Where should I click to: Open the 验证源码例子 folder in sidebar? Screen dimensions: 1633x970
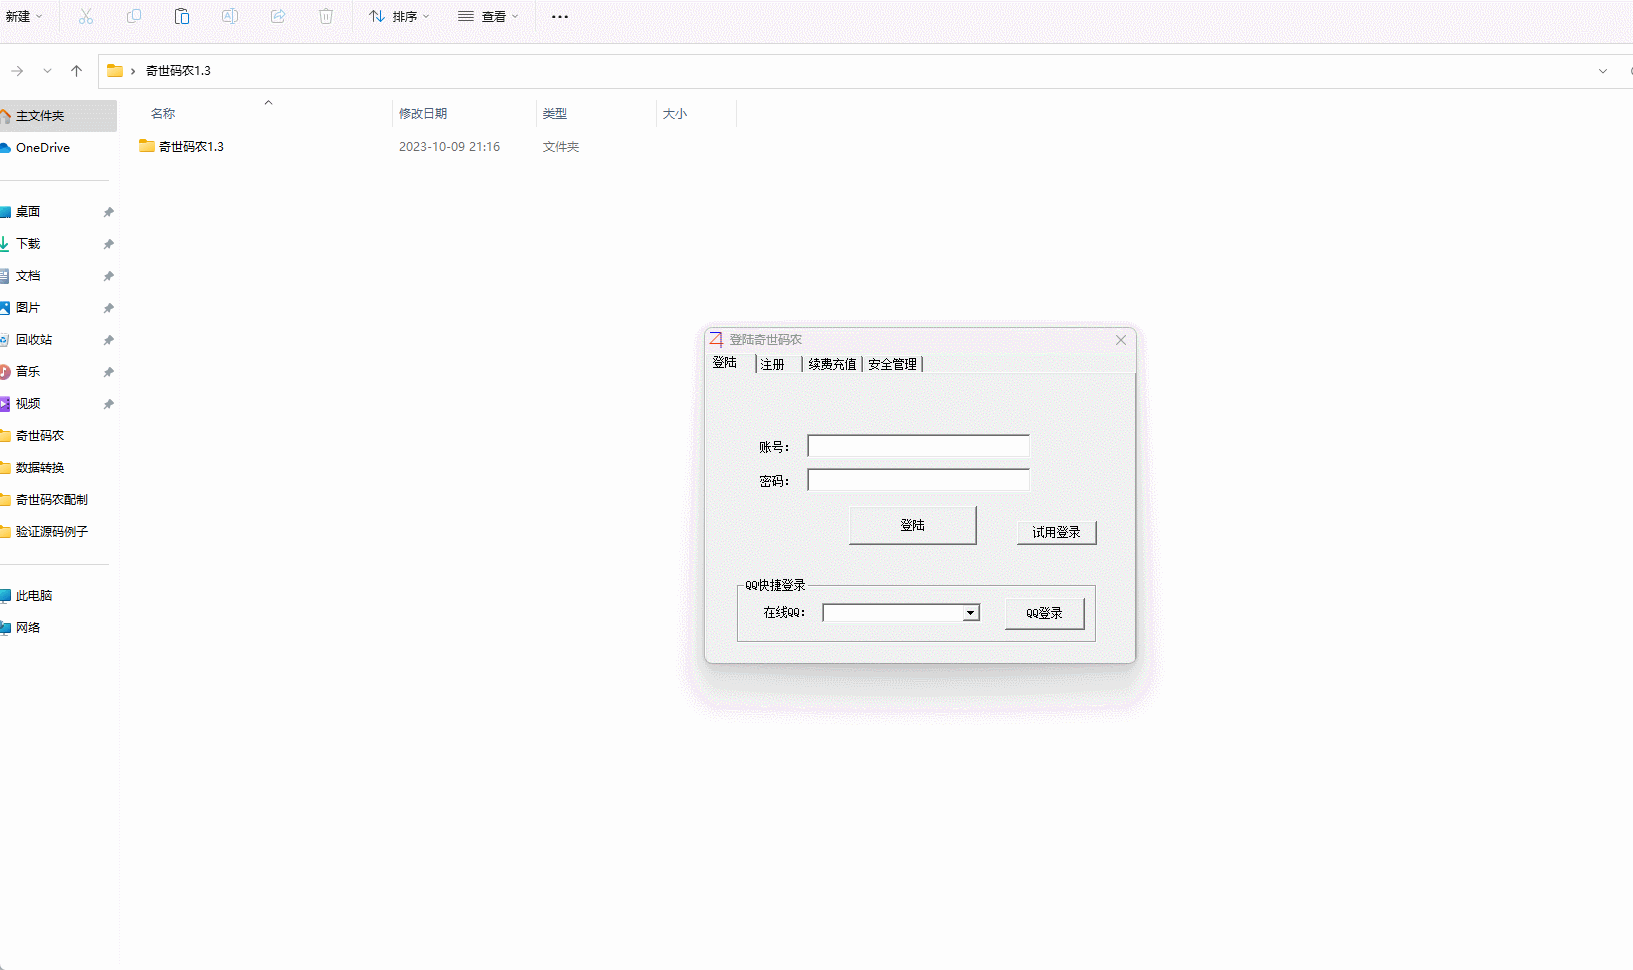pos(52,532)
